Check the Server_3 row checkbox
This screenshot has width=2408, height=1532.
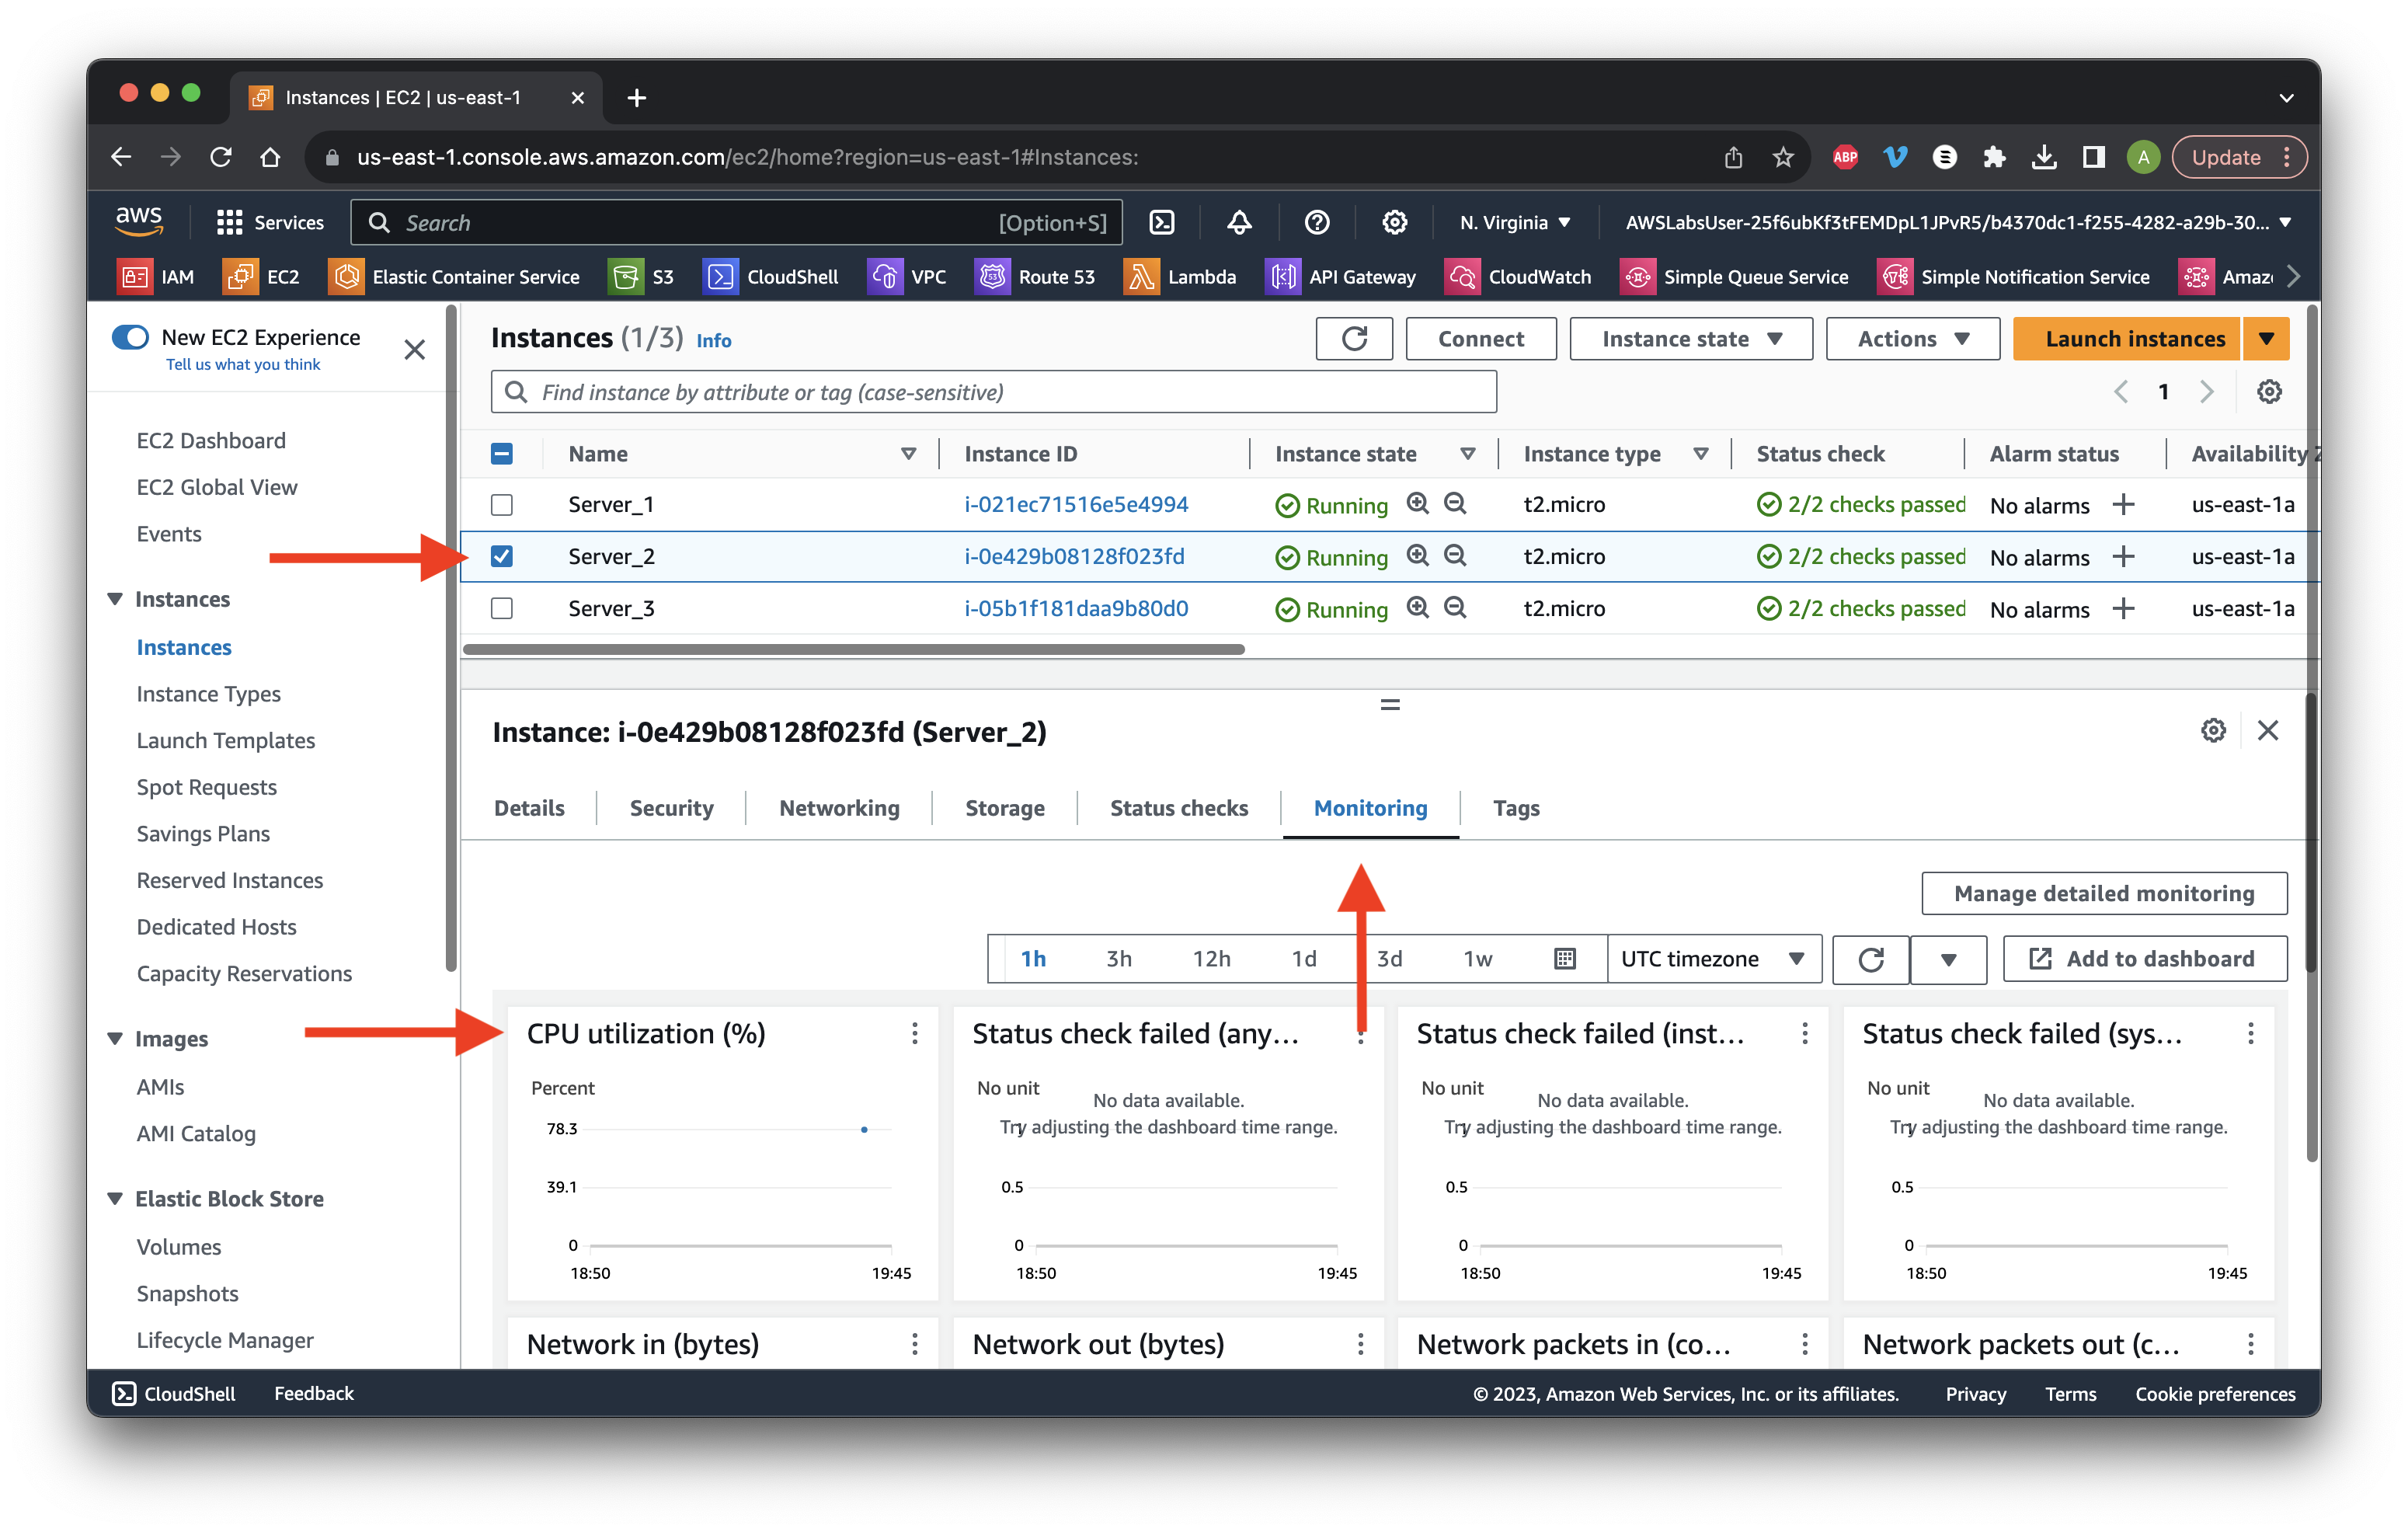click(x=502, y=608)
